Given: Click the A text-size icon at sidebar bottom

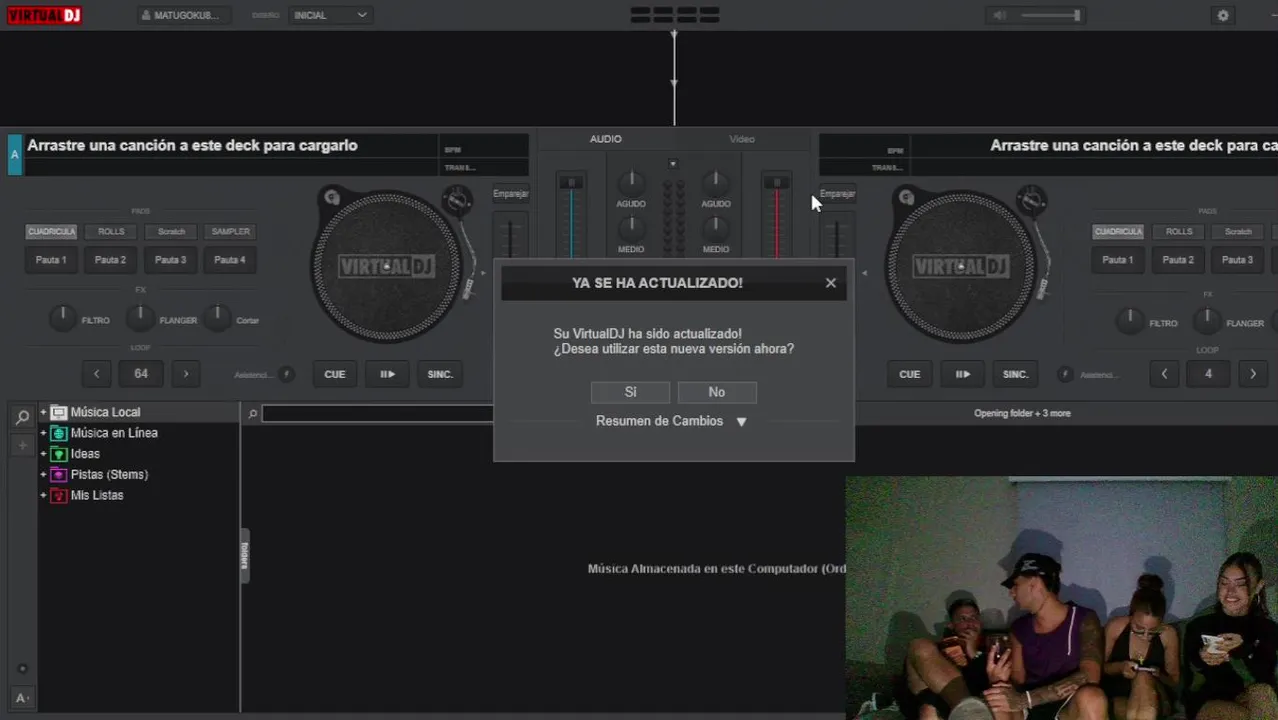Looking at the screenshot, I should 22,698.
